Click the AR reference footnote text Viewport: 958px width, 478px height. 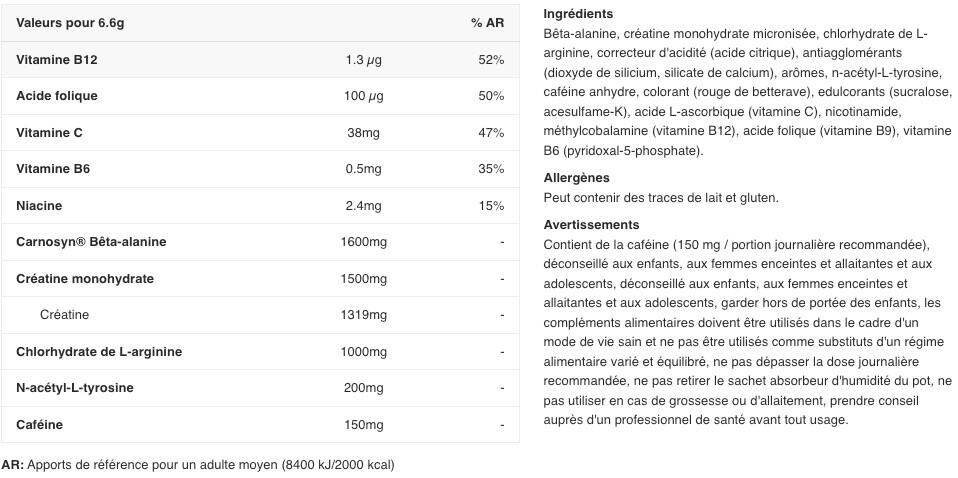pos(198,465)
